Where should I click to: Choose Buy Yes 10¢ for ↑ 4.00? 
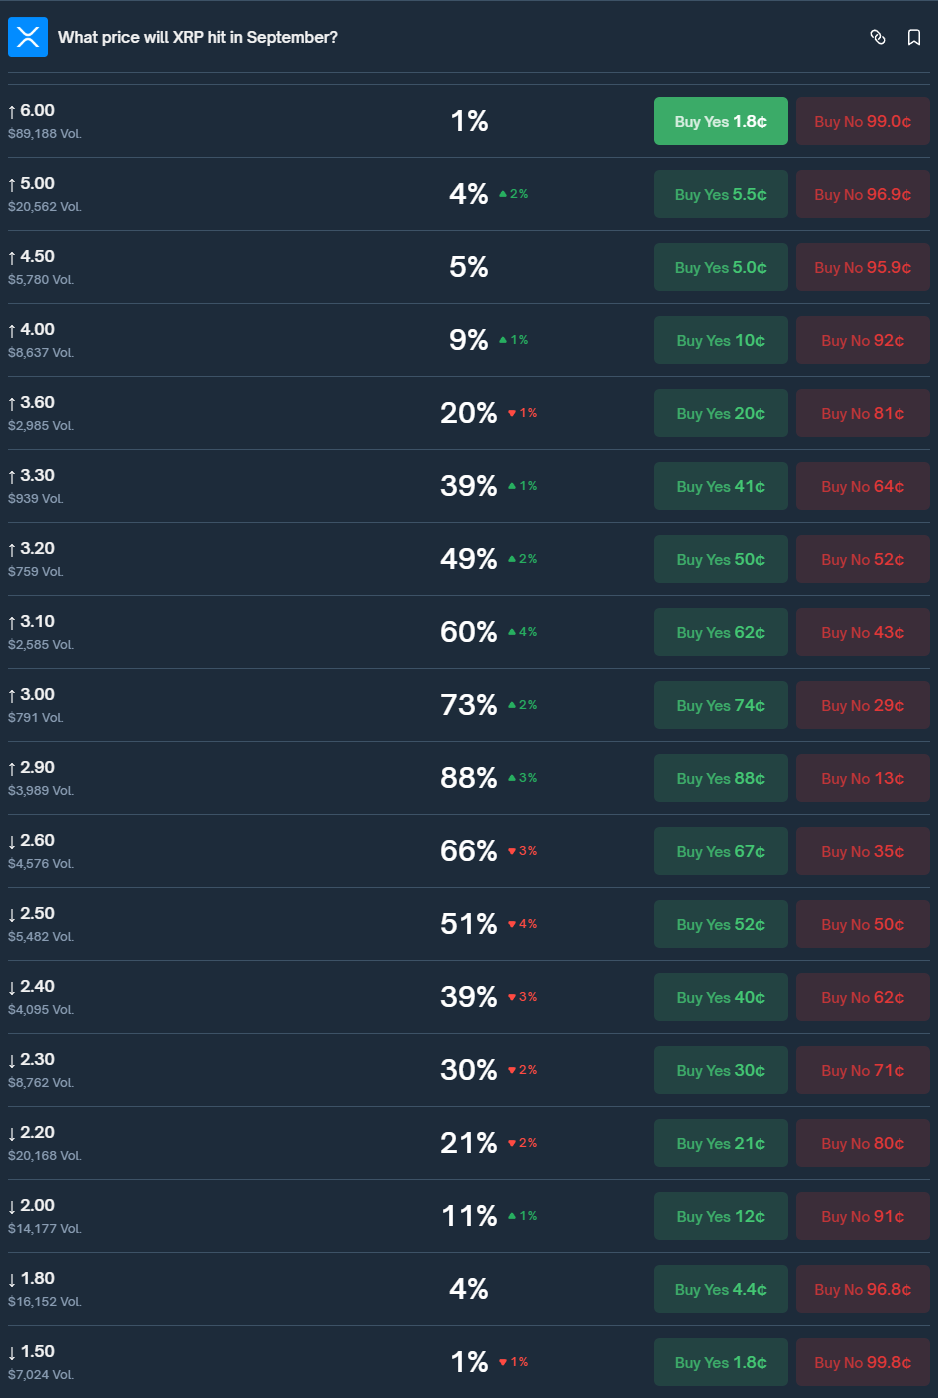coord(721,340)
